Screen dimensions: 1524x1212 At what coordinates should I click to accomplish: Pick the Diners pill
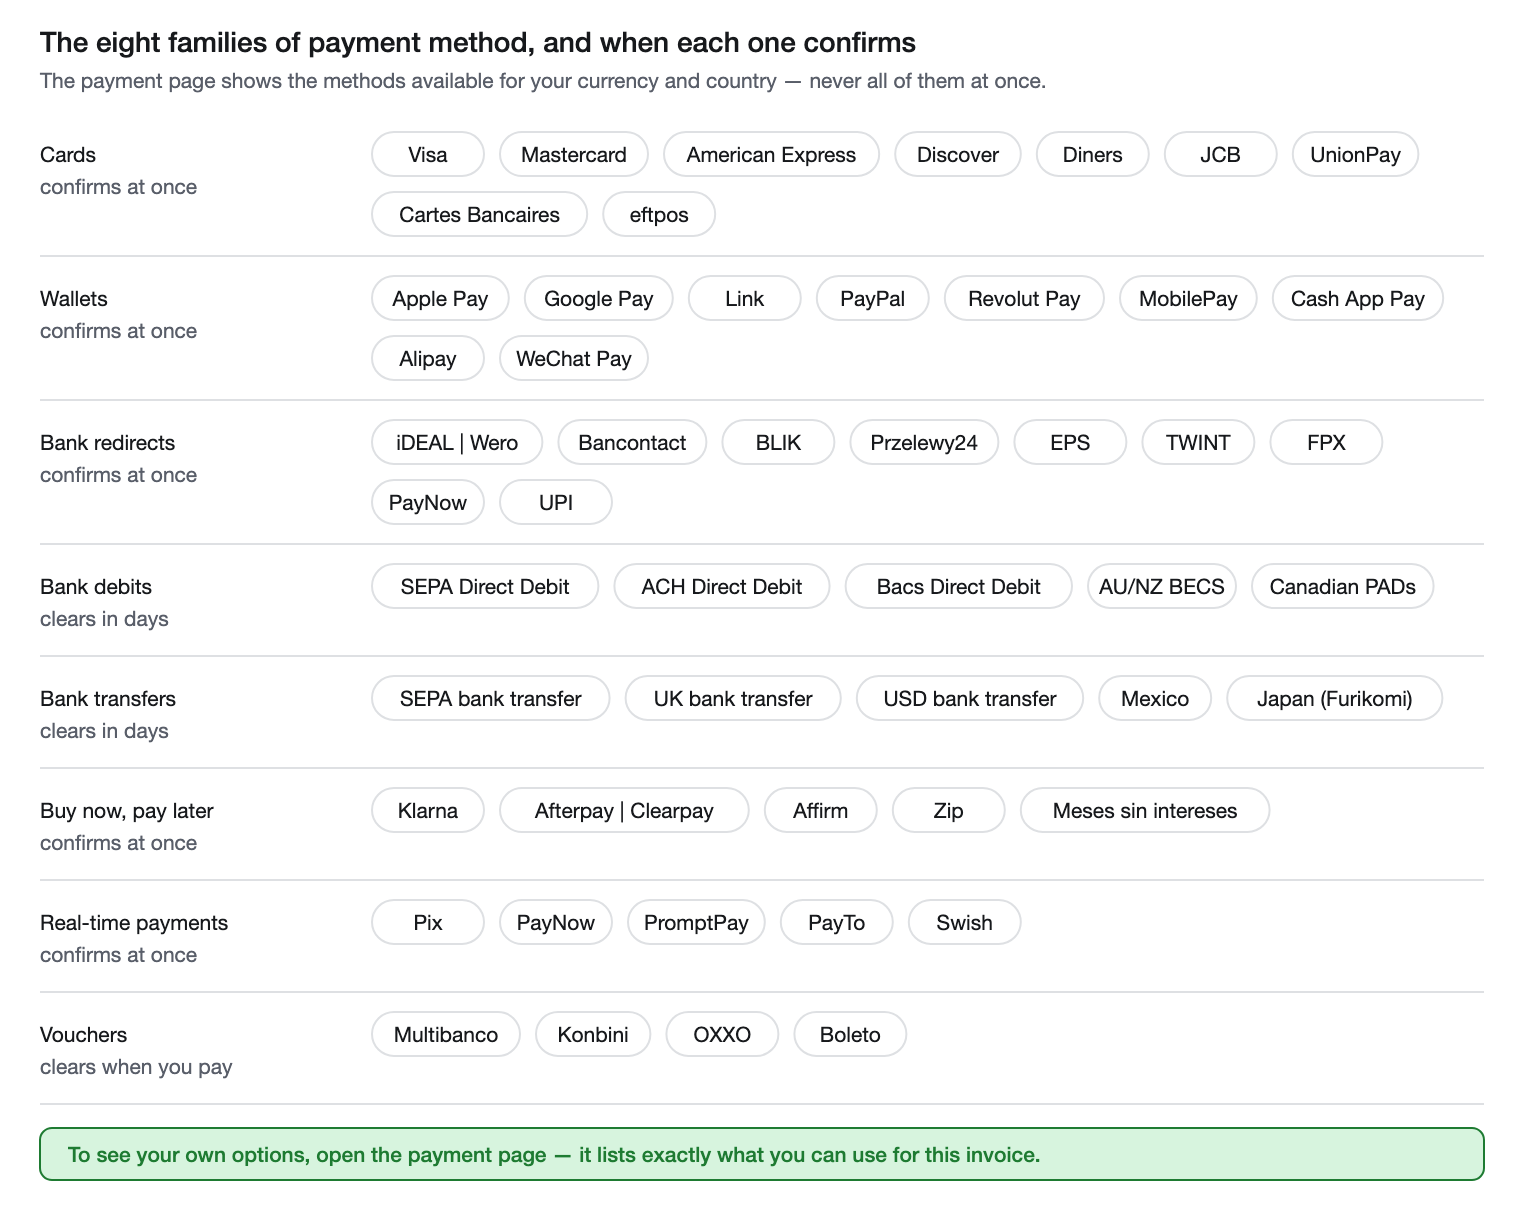tap(1093, 154)
